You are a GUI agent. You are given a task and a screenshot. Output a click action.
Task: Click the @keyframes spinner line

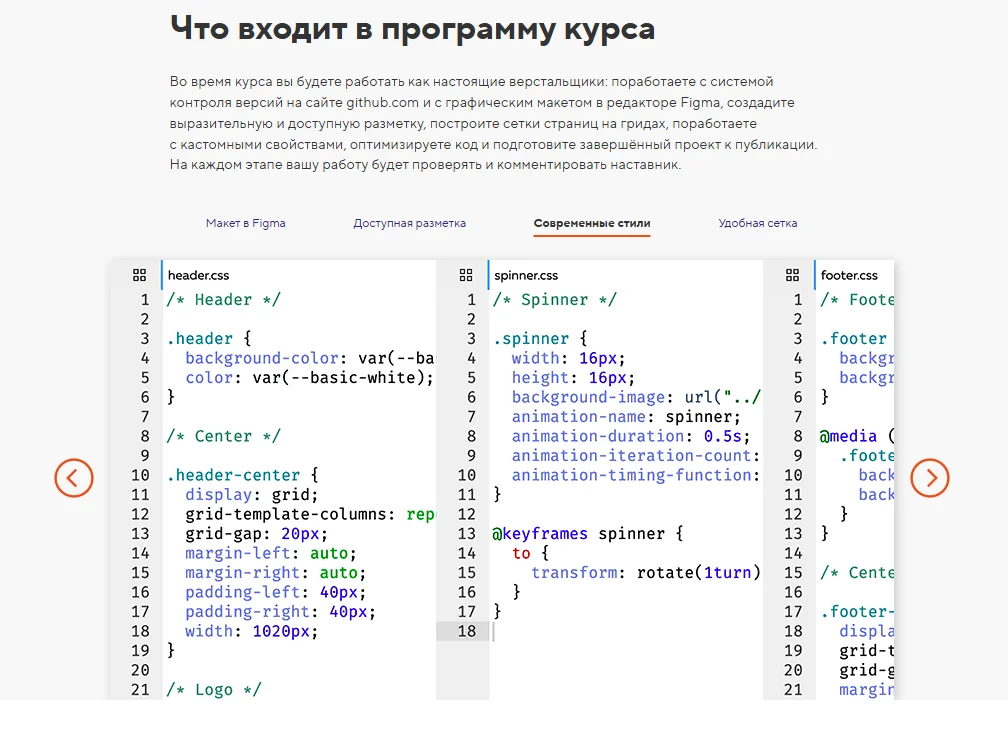tap(587, 534)
